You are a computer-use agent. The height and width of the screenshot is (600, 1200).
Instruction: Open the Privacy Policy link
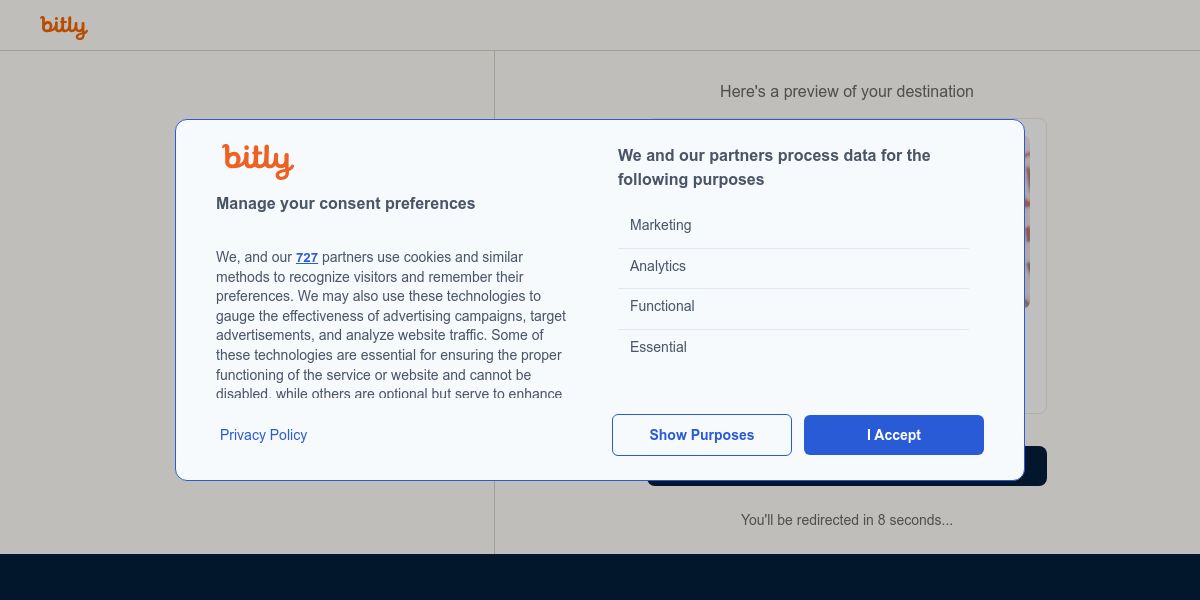(263, 435)
